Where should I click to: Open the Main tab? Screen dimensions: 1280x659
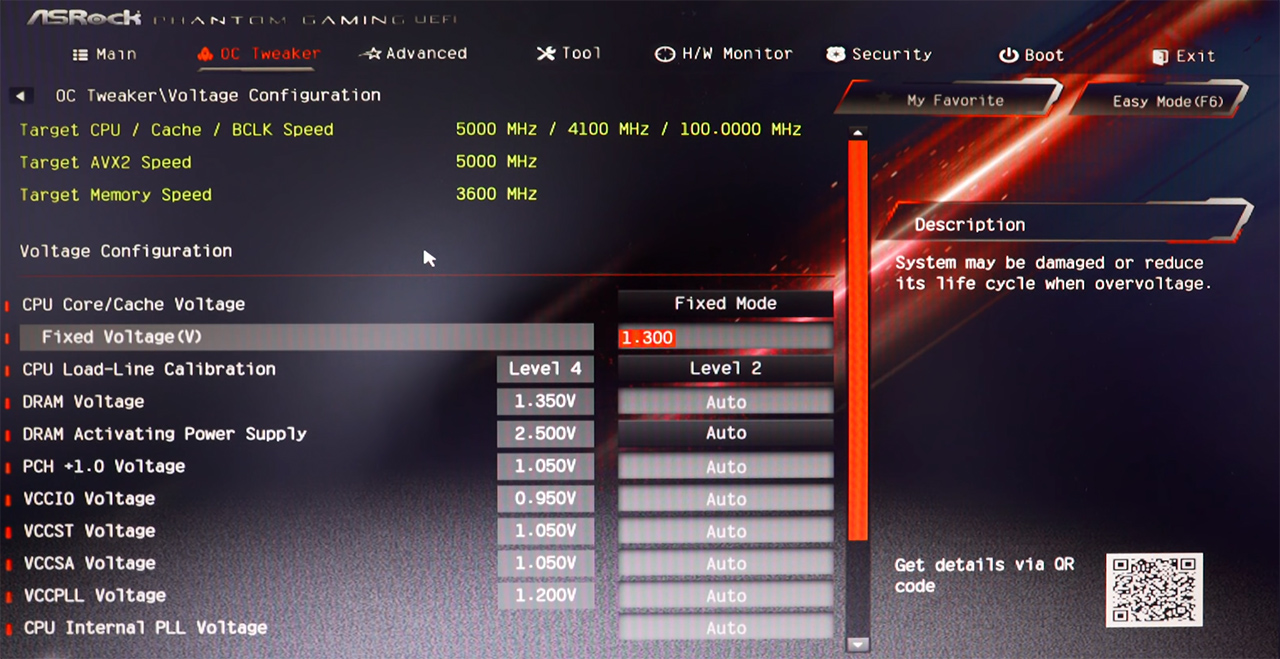(104, 54)
